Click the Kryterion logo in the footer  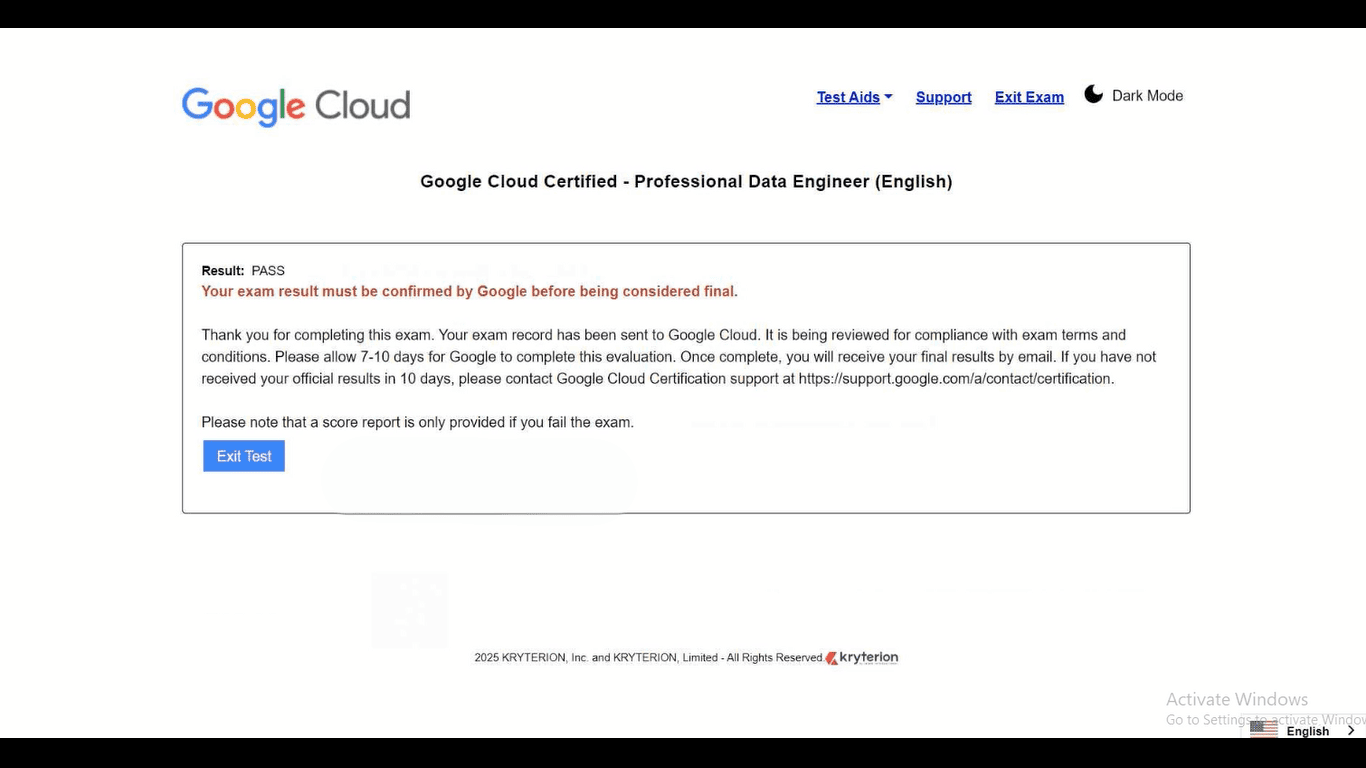pyautogui.click(x=862, y=658)
